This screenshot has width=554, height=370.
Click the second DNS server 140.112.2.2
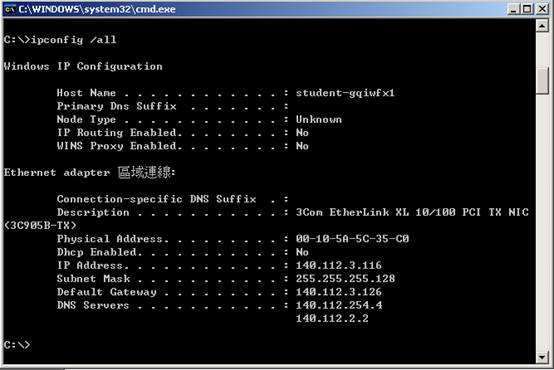(332, 318)
